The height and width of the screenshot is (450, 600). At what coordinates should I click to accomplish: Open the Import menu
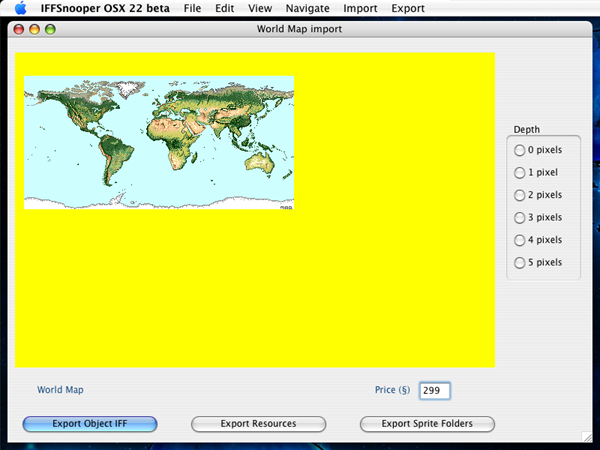(x=360, y=8)
